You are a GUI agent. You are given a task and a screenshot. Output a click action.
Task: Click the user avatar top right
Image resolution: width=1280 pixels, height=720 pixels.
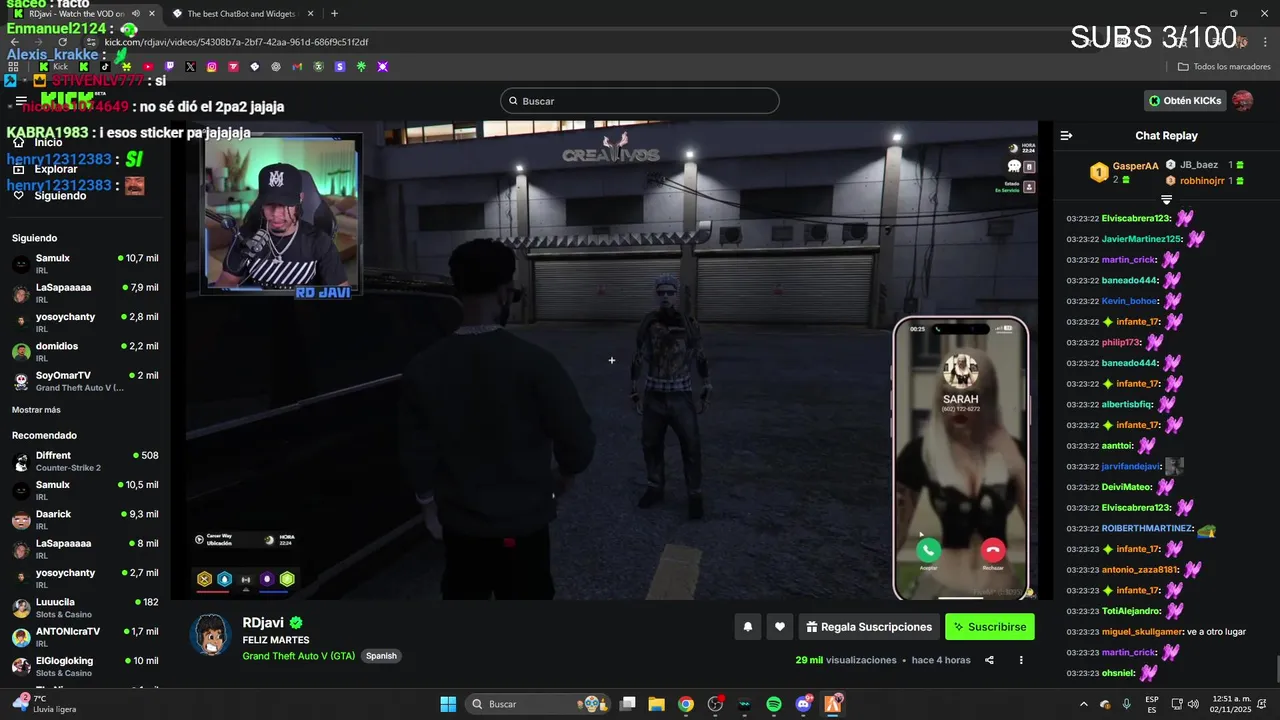1242,101
